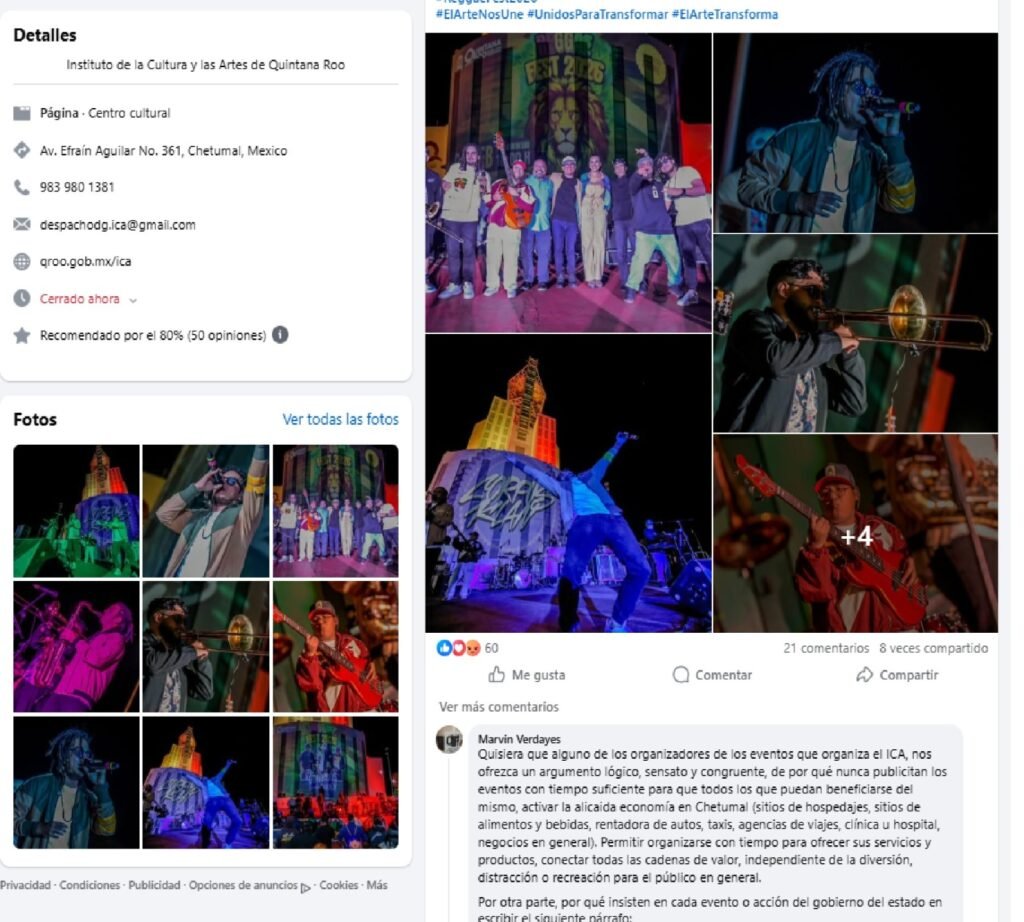Open the reaction emojis summary icons

click(458, 648)
